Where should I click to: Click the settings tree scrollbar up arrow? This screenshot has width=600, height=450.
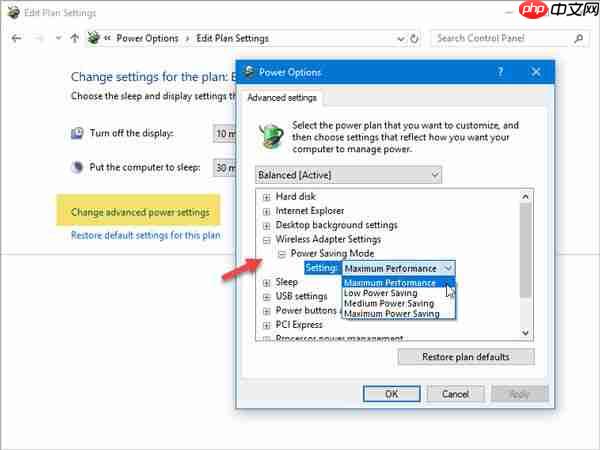(x=525, y=197)
